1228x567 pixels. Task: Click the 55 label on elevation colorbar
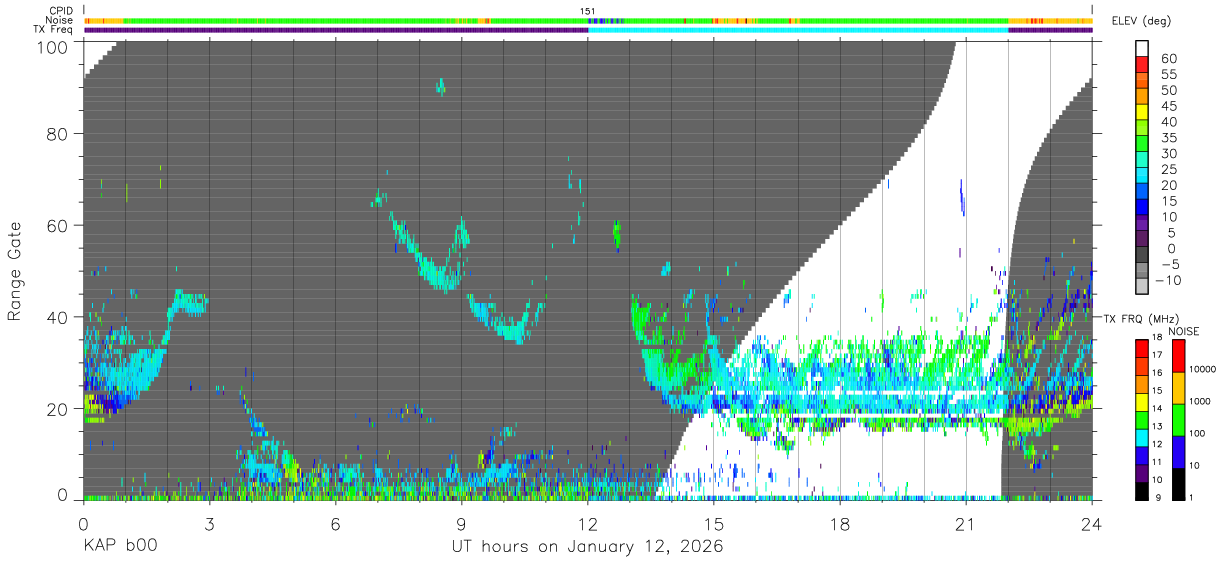pyautogui.click(x=1168, y=75)
